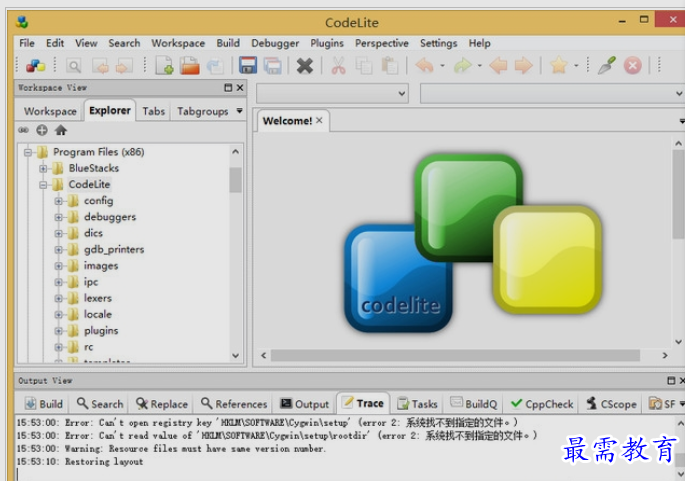Viewport: 685px width, 481px height.
Task: Open the workspace view tabs dropdown arrow
Action: [239, 111]
